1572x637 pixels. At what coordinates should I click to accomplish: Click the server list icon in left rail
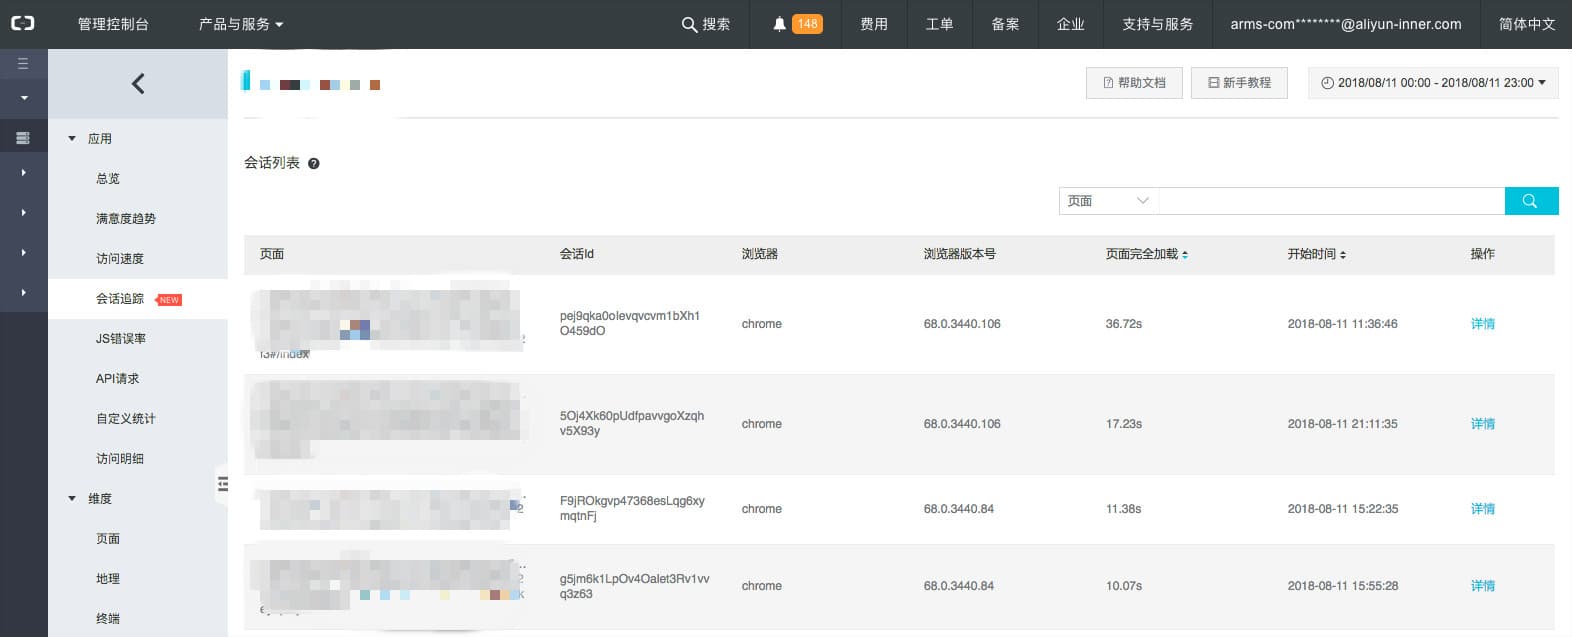click(23, 138)
